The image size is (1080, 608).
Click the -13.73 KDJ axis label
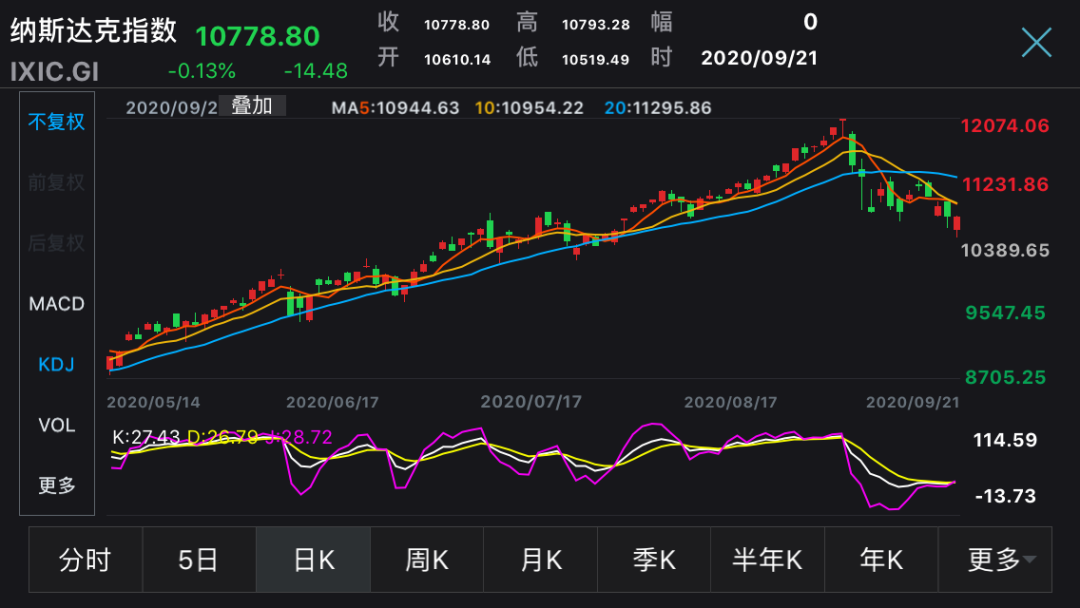tap(1006, 496)
